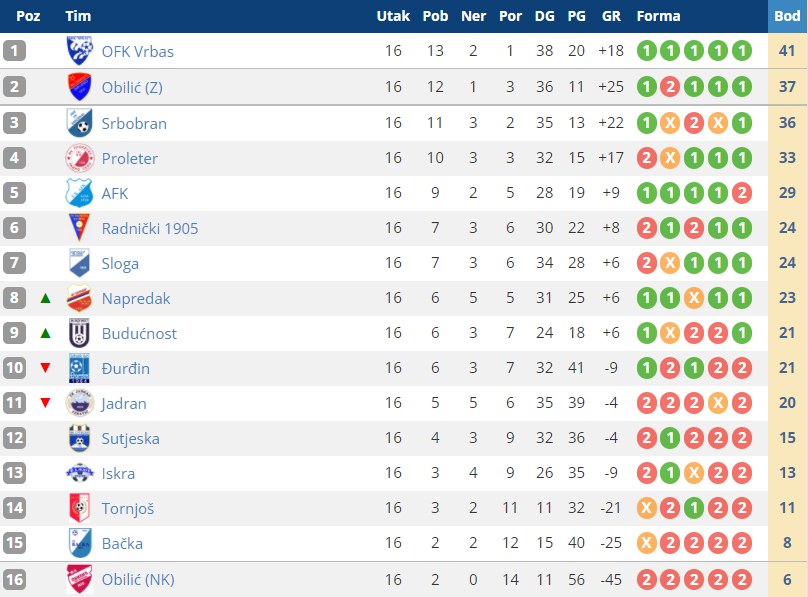Viewport: 808px width, 597px height.
Task: Click the Budućnost club crest
Action: [x=80, y=333]
